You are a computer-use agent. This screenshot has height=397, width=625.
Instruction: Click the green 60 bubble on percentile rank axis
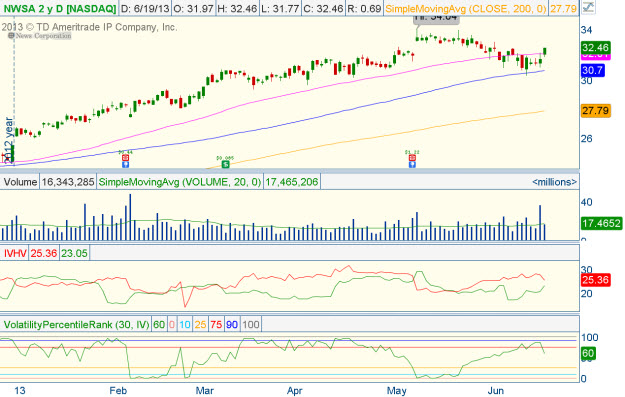pyautogui.click(x=588, y=353)
